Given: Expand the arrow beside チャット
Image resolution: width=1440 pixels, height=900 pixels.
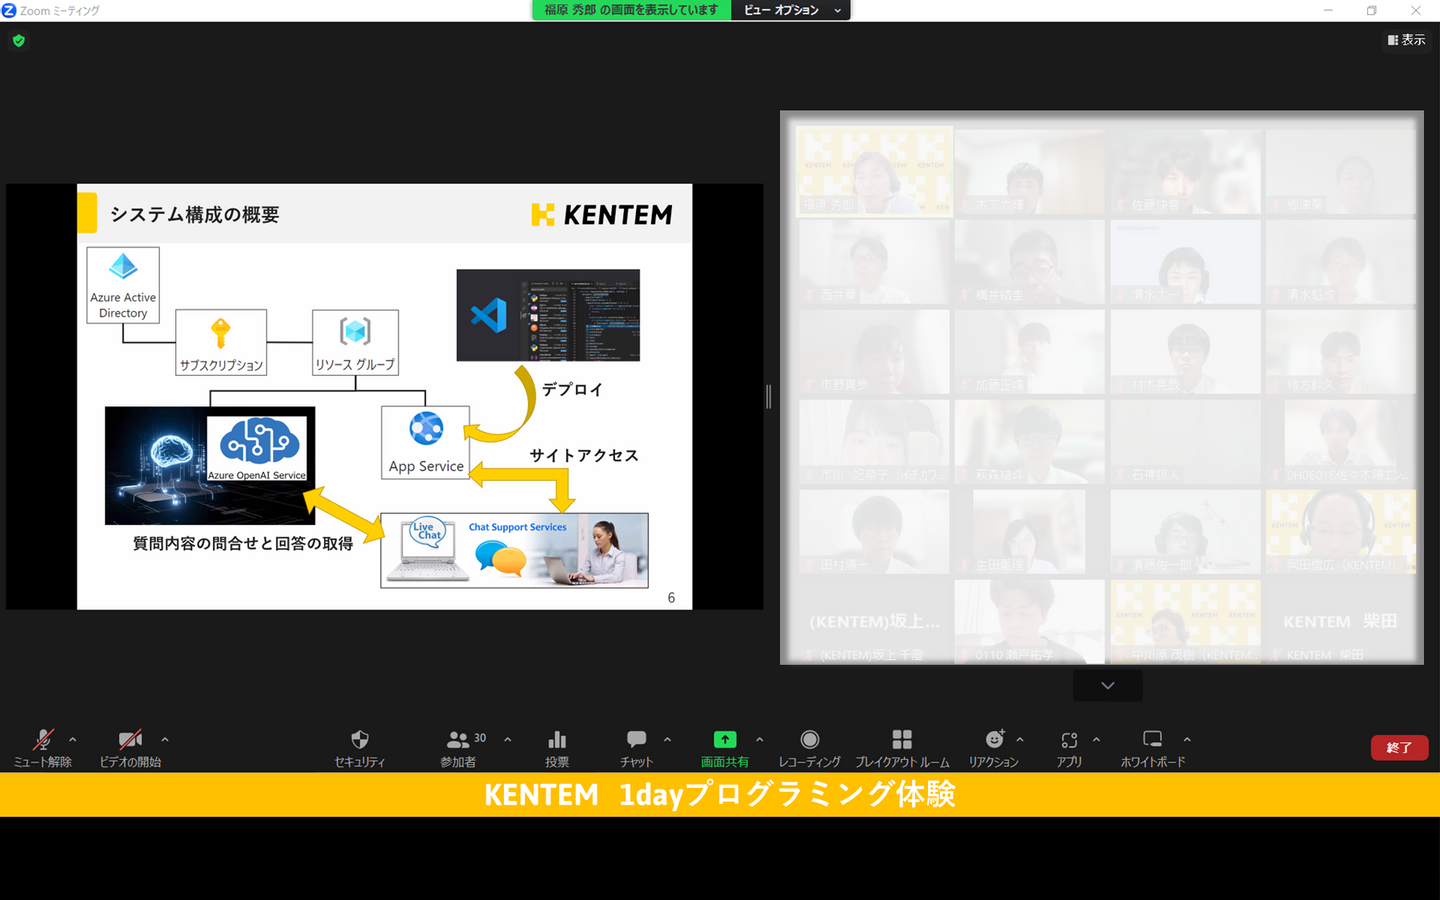Looking at the screenshot, I should coord(667,740).
